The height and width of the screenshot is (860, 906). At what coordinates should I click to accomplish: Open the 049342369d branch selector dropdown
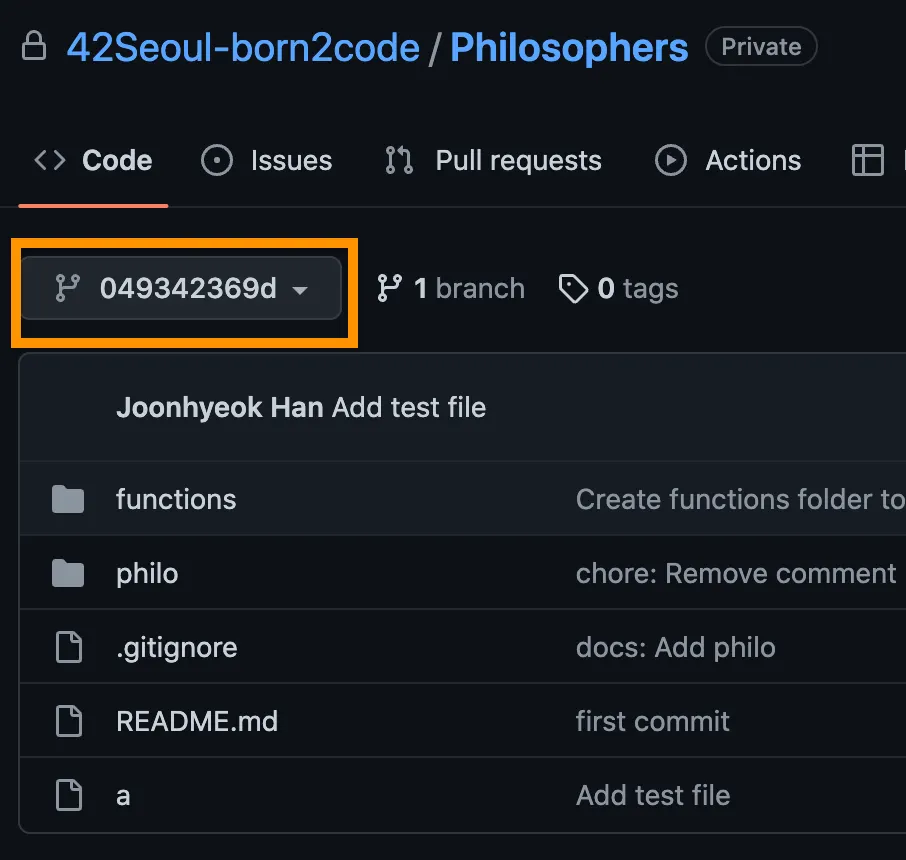coord(182,289)
